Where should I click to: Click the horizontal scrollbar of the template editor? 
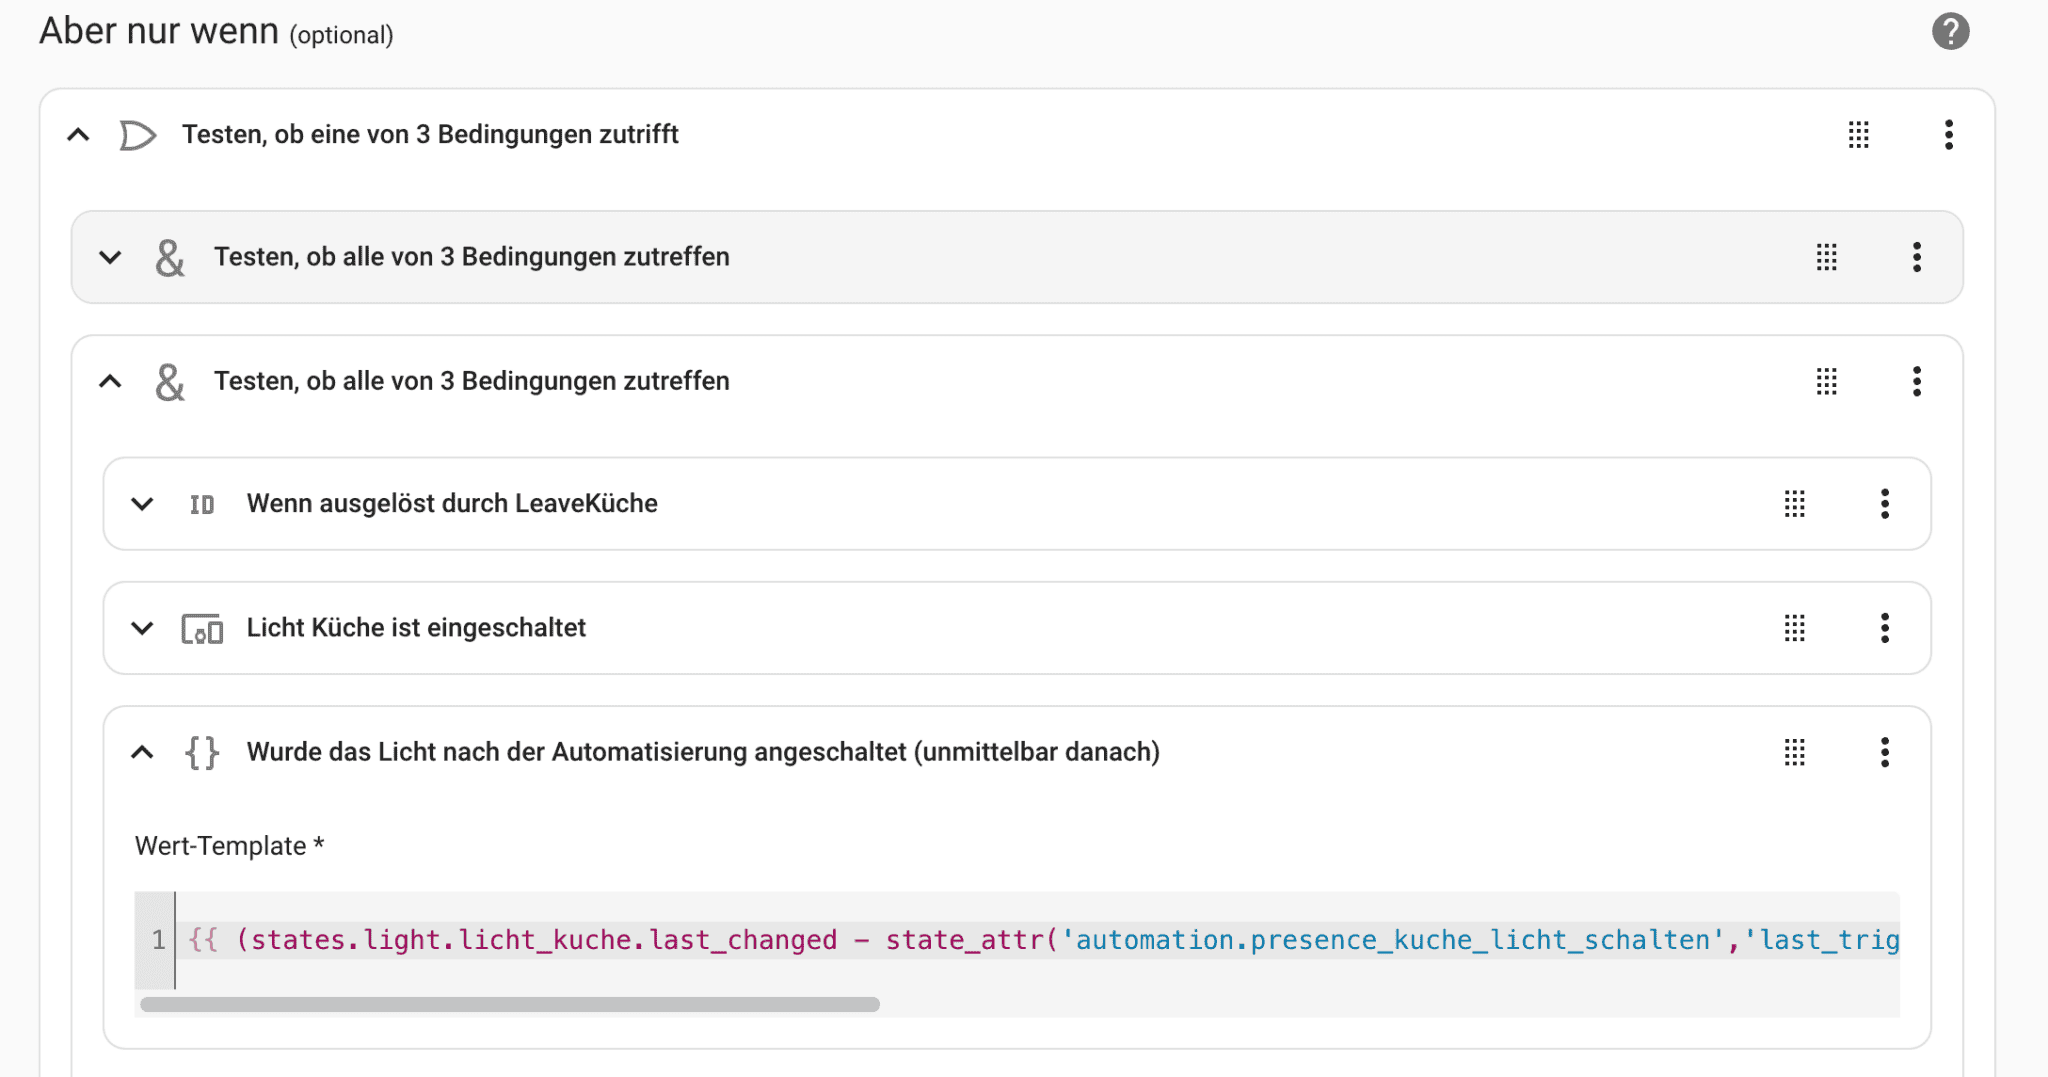tap(510, 1004)
